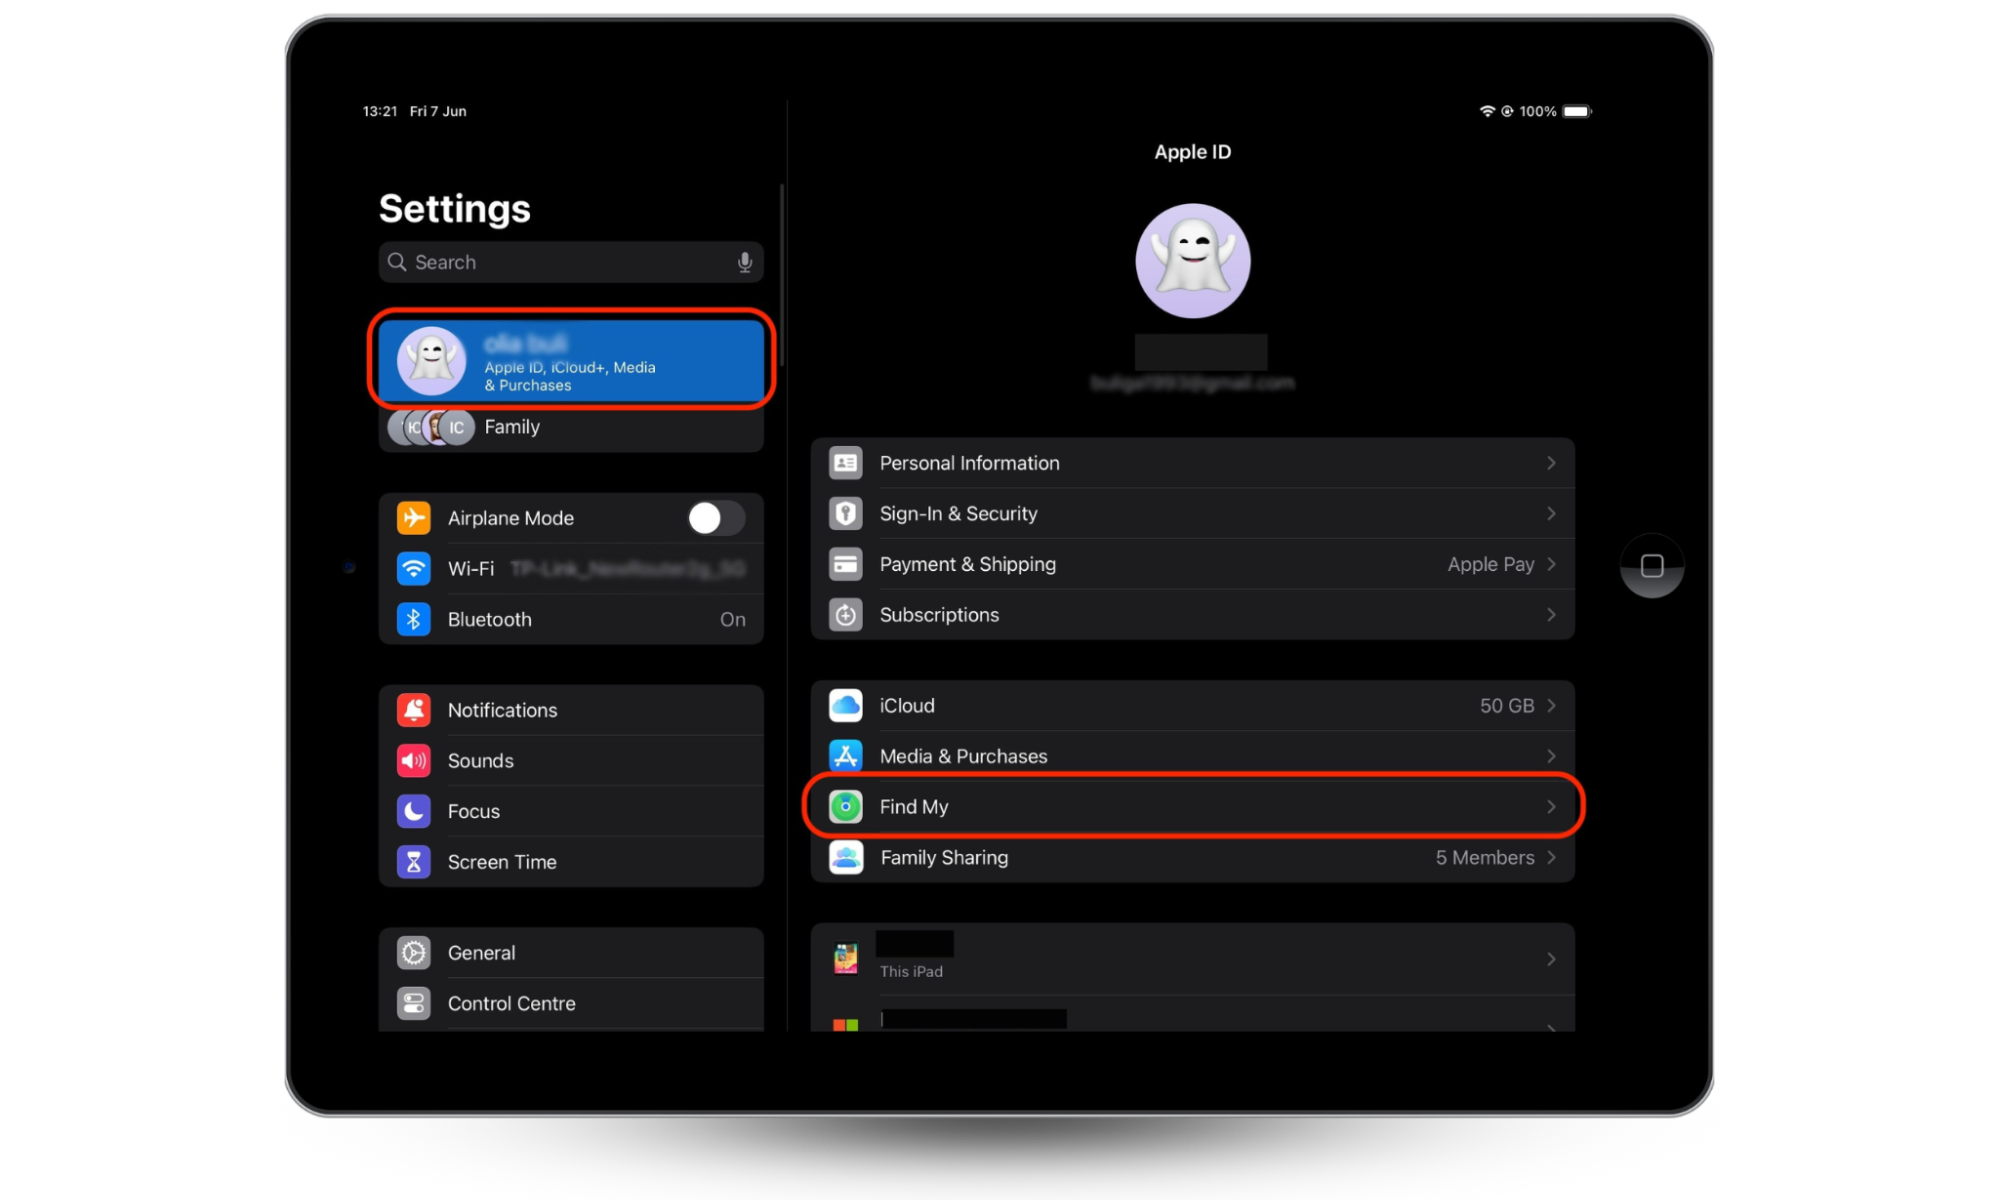This screenshot has height=1200, width=1999.
Task: Open Family Sharing showing 5 Members
Action: pyautogui.click(x=1192, y=857)
